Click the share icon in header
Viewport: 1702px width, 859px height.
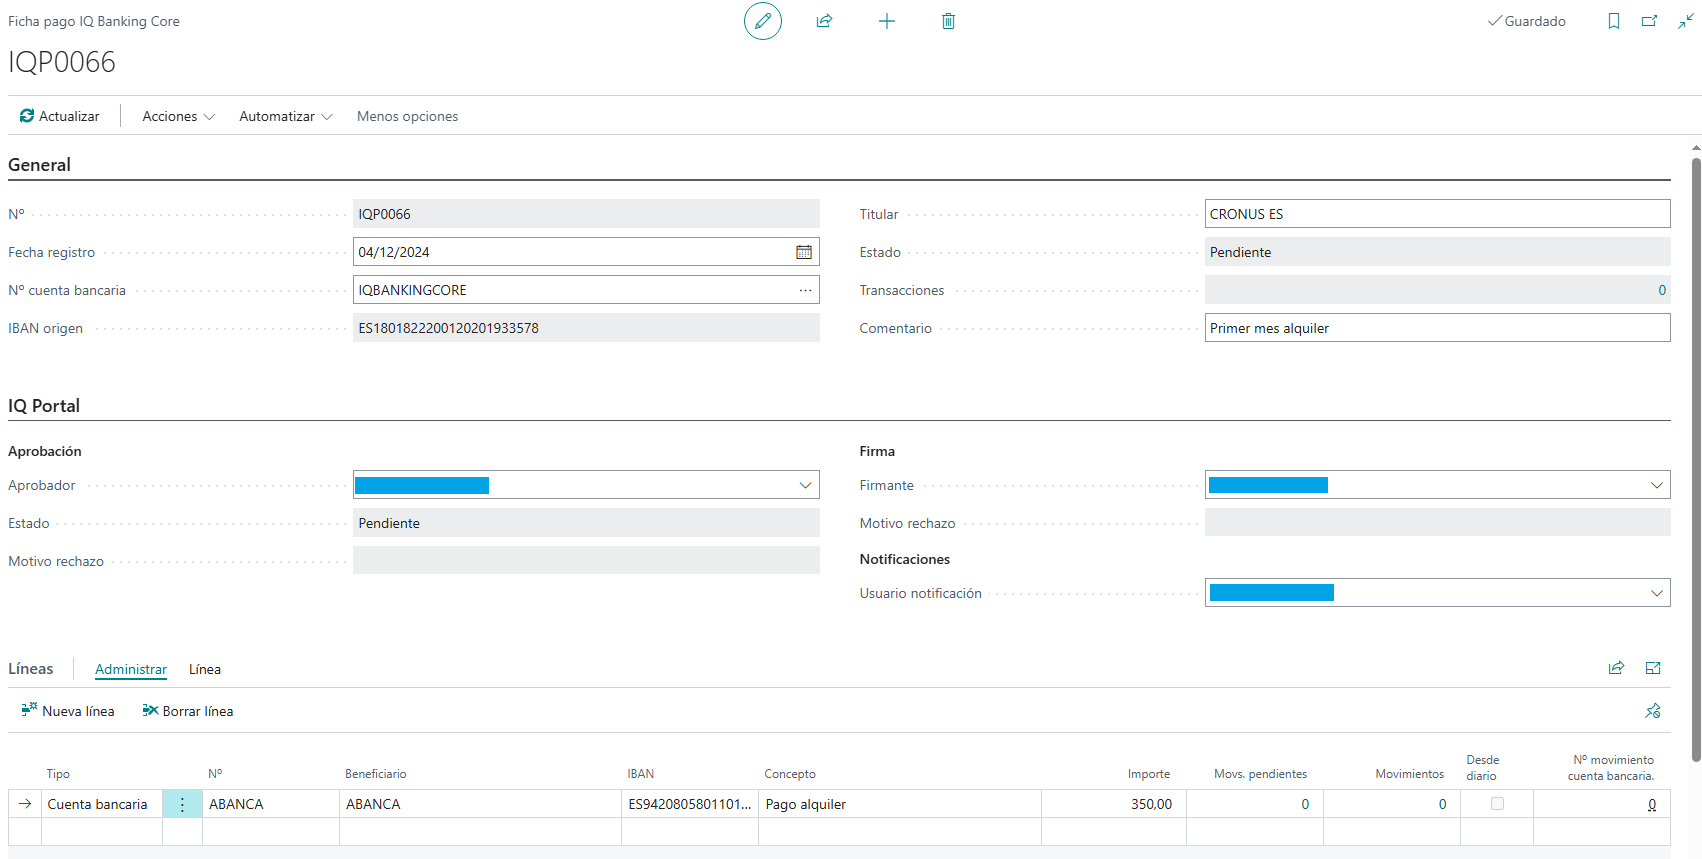coord(824,21)
